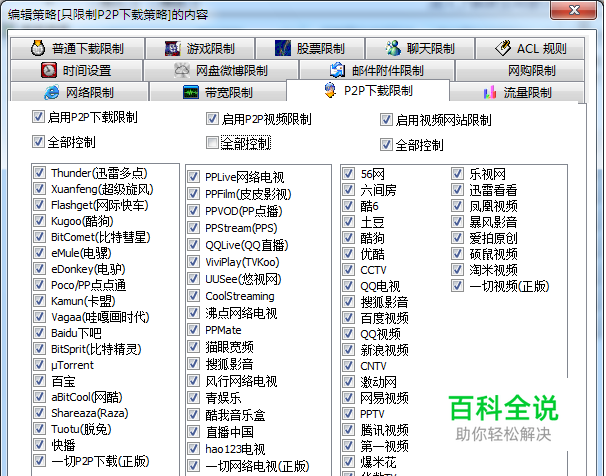This screenshot has width=606, height=476.
Task: Click the people icon on 聊天限制 tab
Action: click(x=393, y=48)
